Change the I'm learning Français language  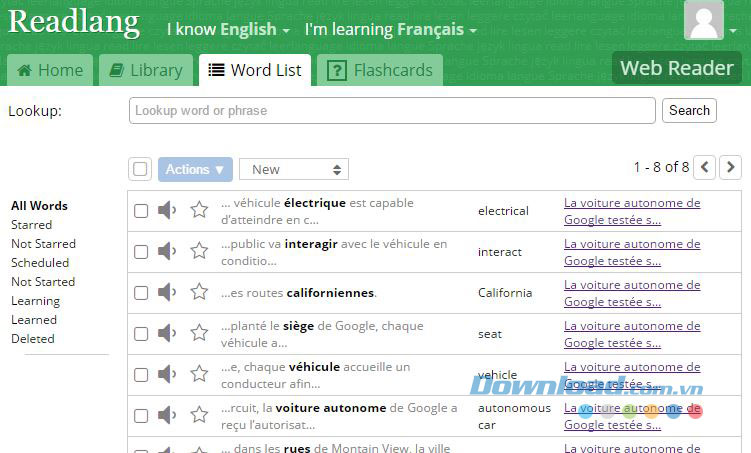pos(390,30)
